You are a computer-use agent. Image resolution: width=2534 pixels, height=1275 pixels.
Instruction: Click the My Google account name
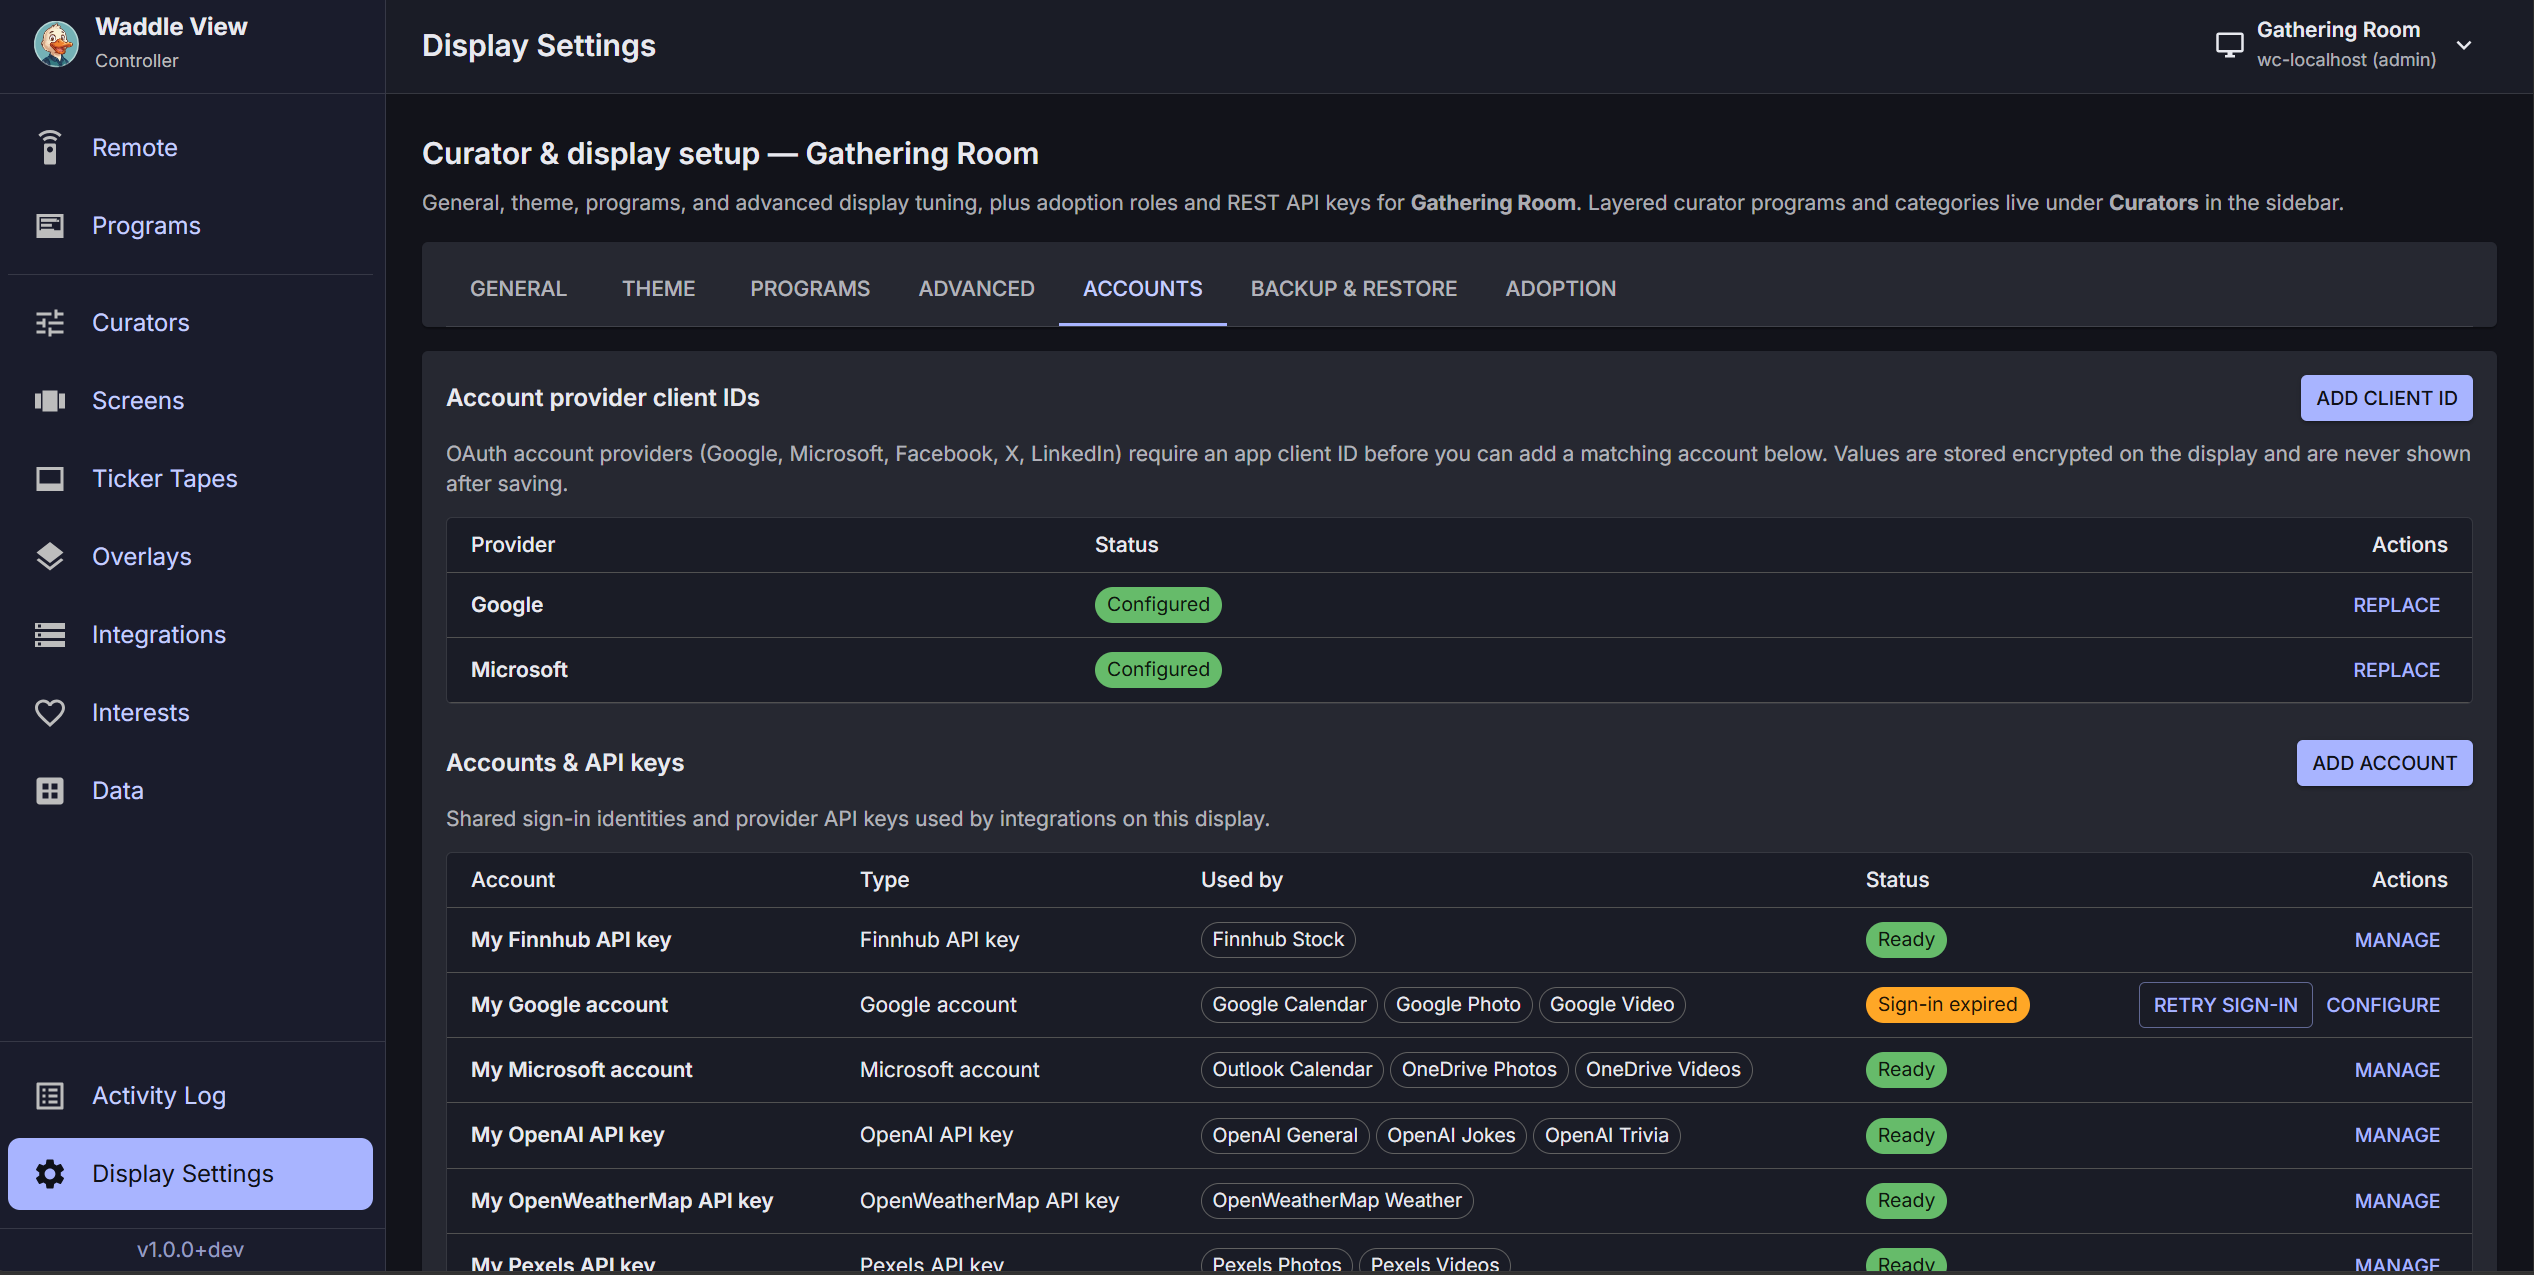569,1005
